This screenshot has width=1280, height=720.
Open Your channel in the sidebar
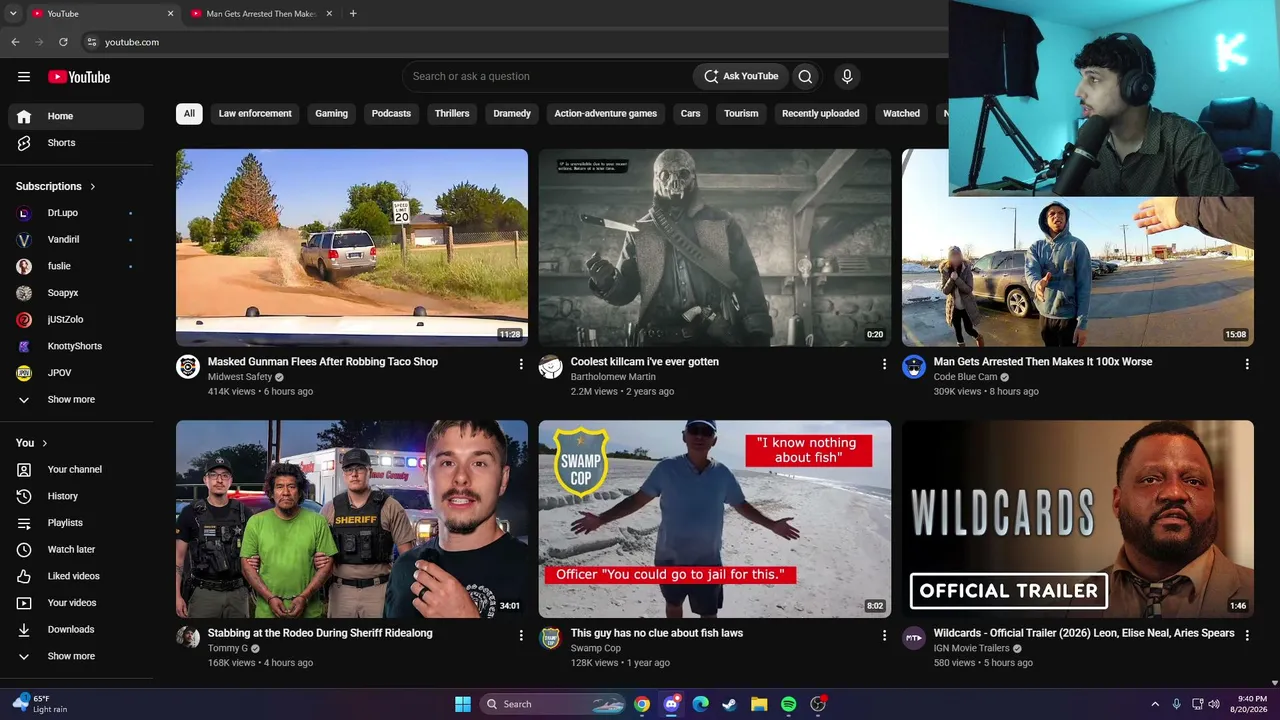point(76,469)
